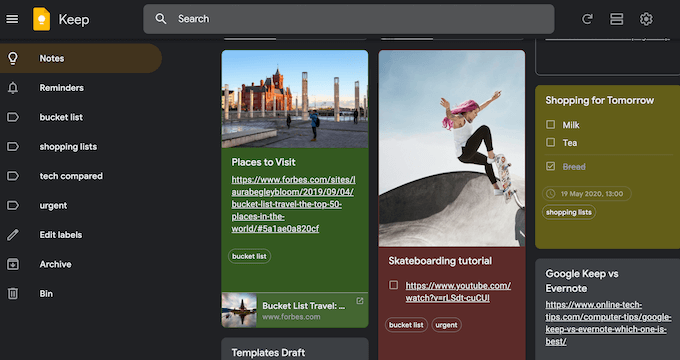
Task: Click the refresh icon
Action: (587, 19)
